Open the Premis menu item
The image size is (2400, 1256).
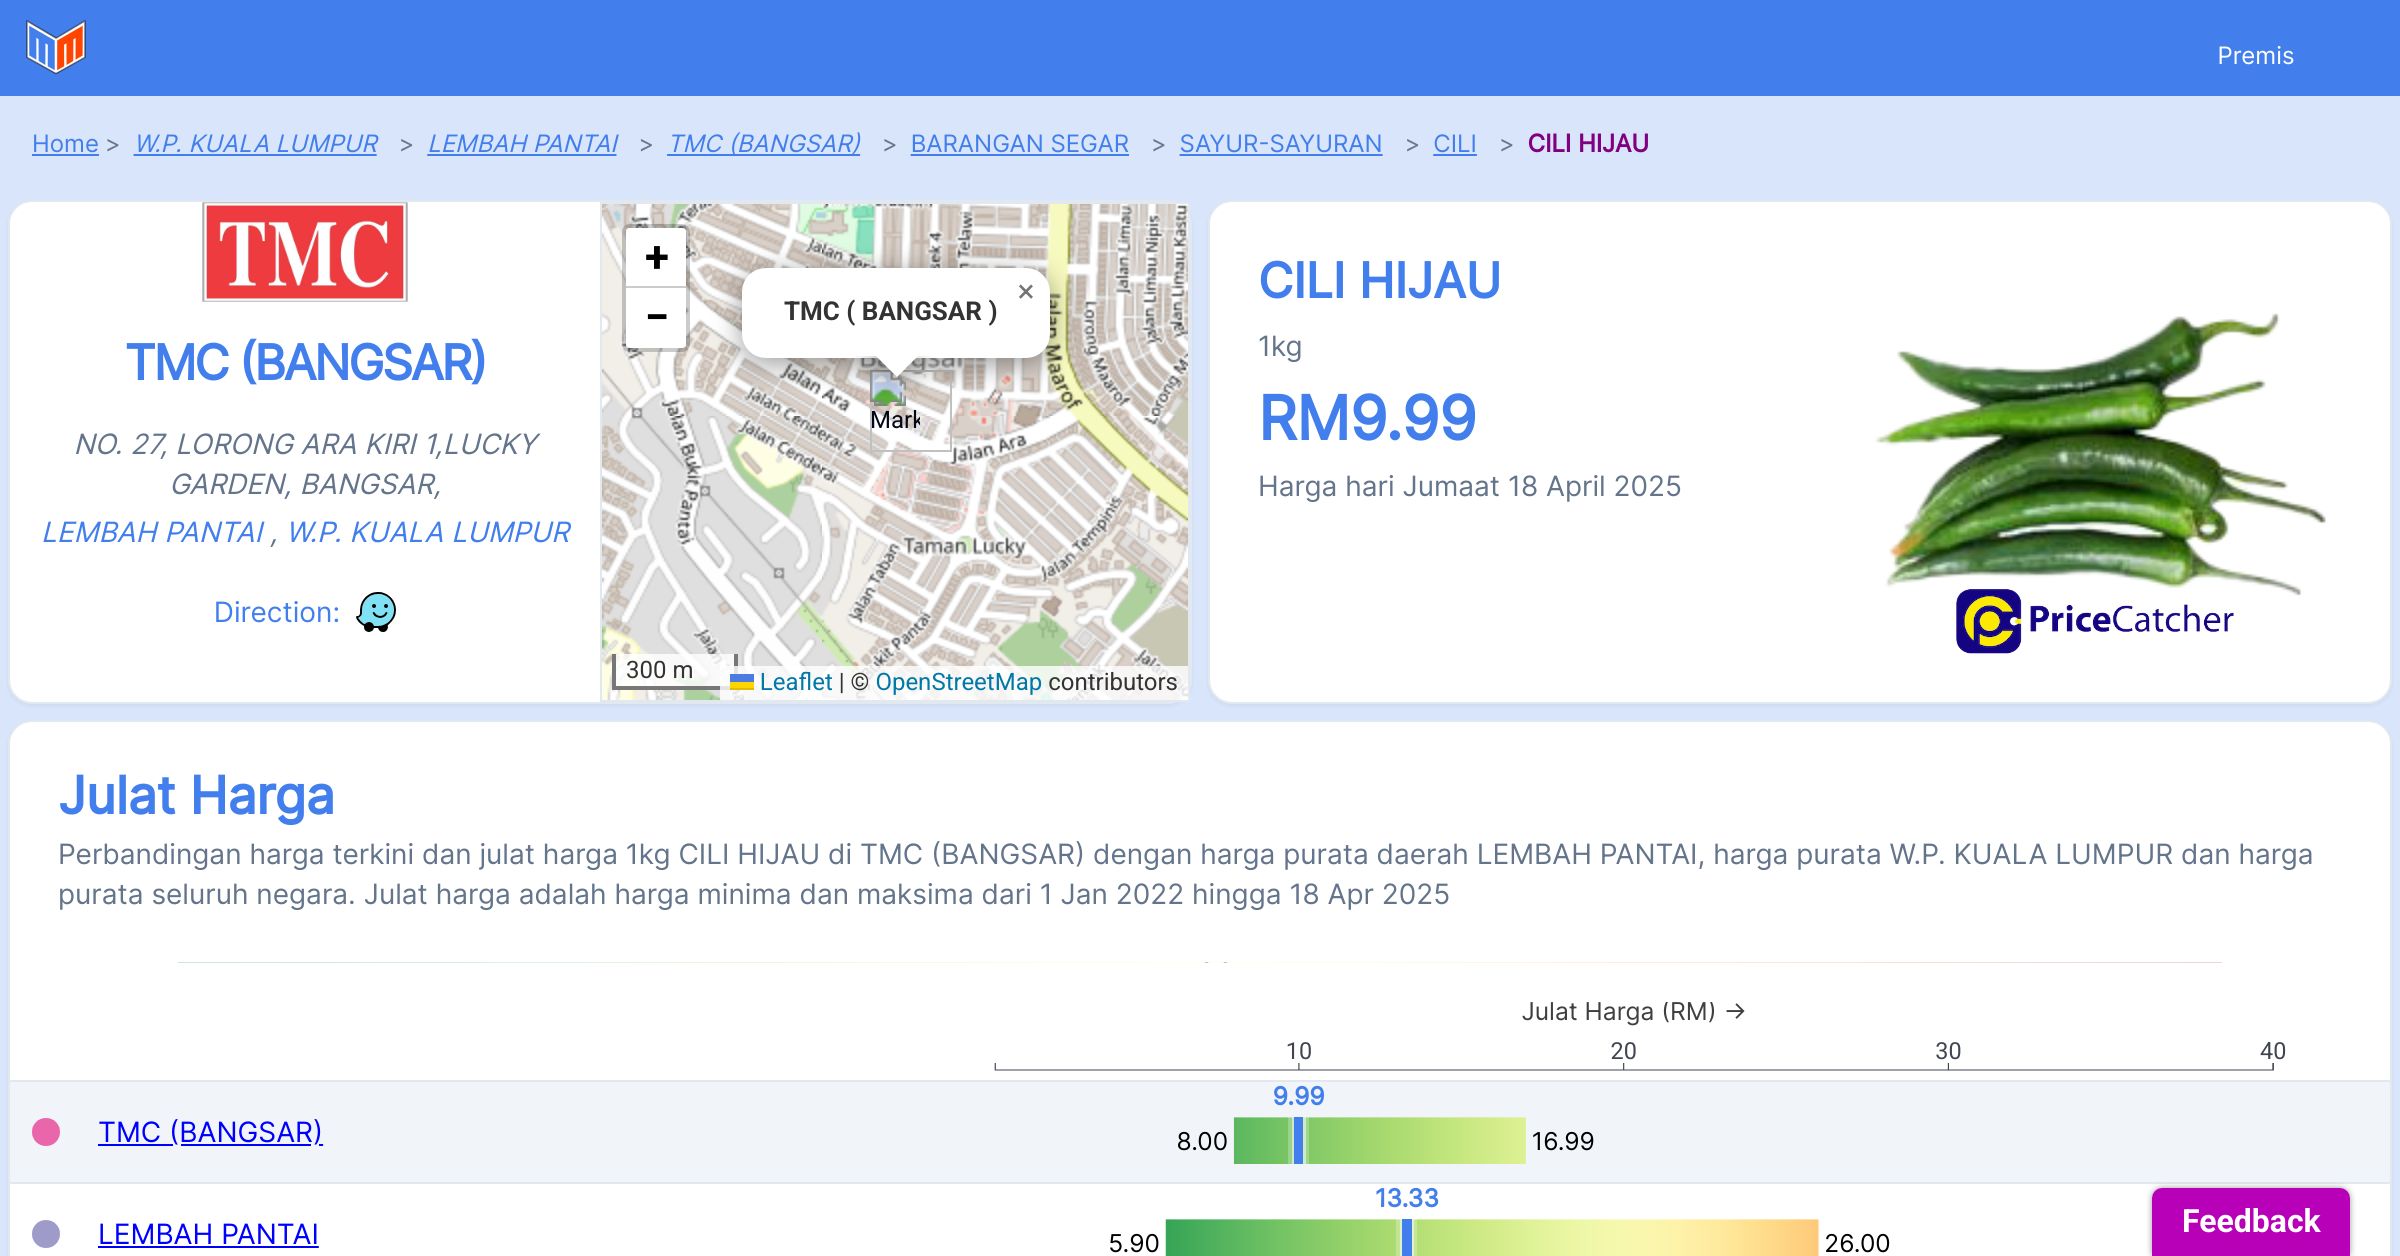click(2255, 56)
